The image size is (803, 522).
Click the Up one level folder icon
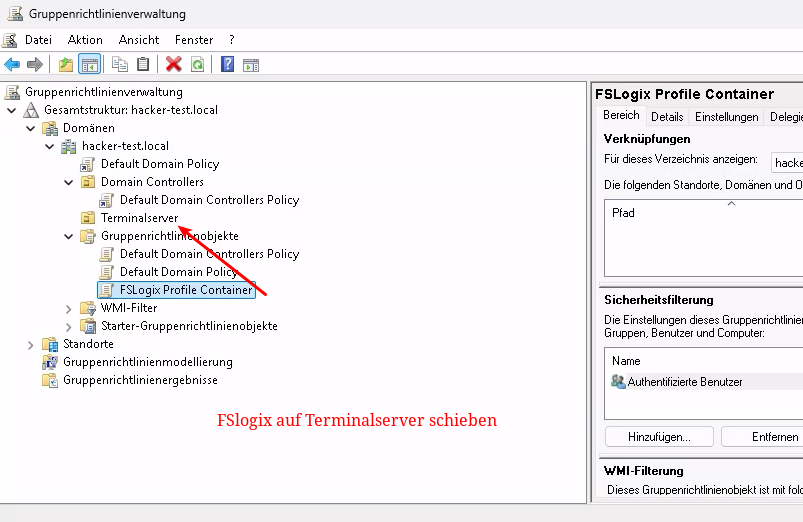[66, 65]
